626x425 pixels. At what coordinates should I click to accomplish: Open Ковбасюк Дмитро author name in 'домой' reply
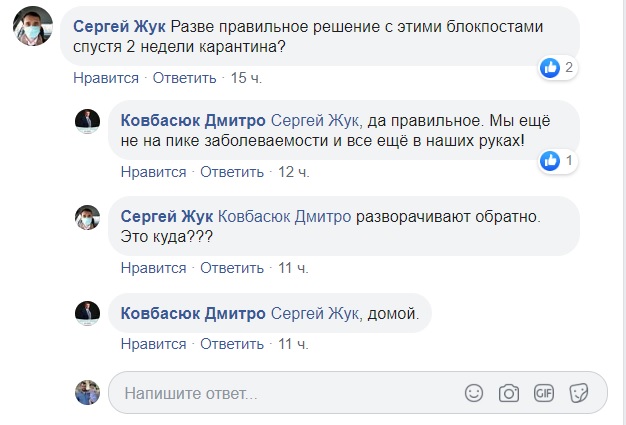[x=193, y=313]
